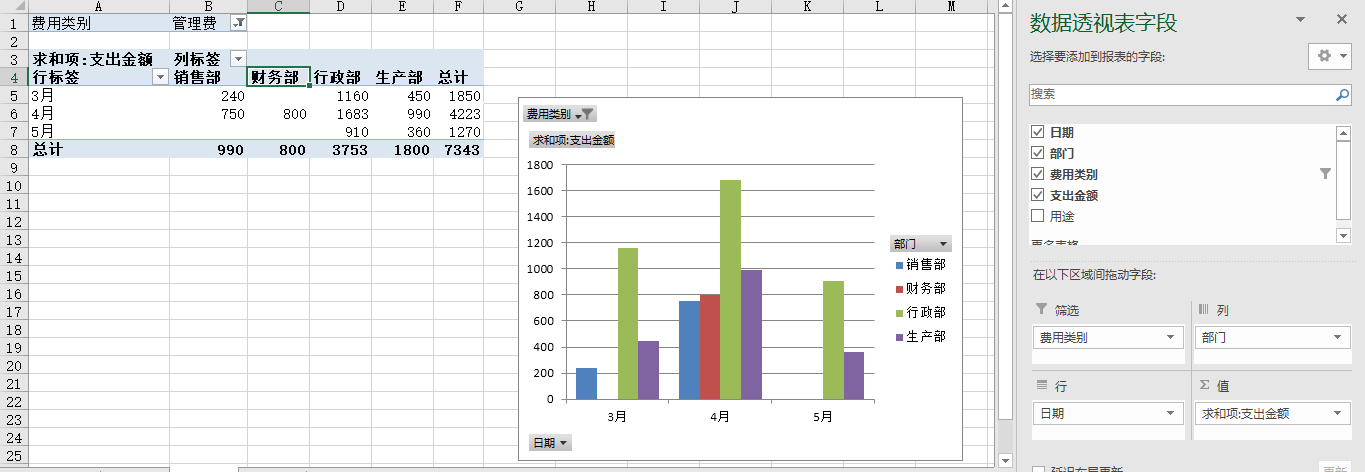Click the 求和项:支出金额 chart field button
The width and height of the screenshot is (1365, 472).
tap(572, 141)
